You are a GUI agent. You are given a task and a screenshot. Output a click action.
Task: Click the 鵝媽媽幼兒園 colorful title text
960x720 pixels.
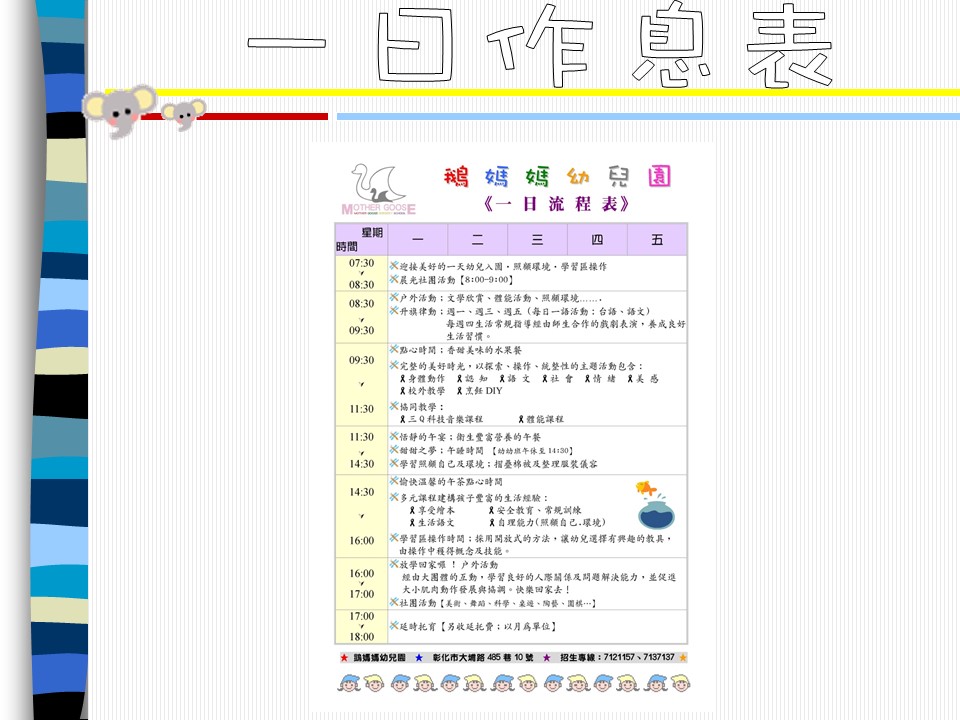(558, 178)
